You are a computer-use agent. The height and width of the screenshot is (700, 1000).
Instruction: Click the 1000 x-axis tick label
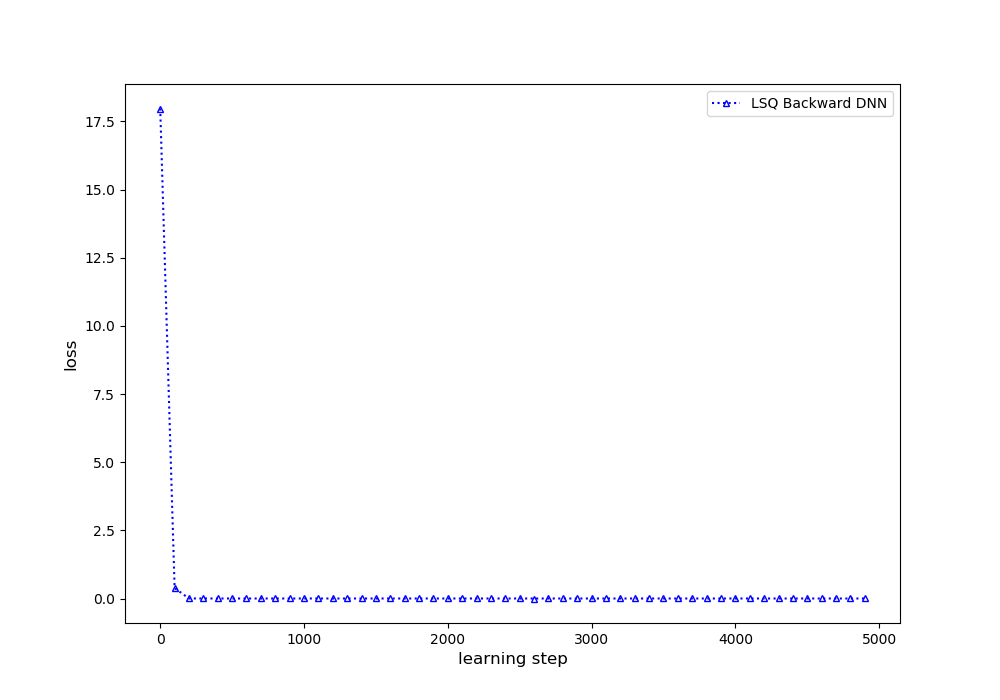click(x=304, y=639)
